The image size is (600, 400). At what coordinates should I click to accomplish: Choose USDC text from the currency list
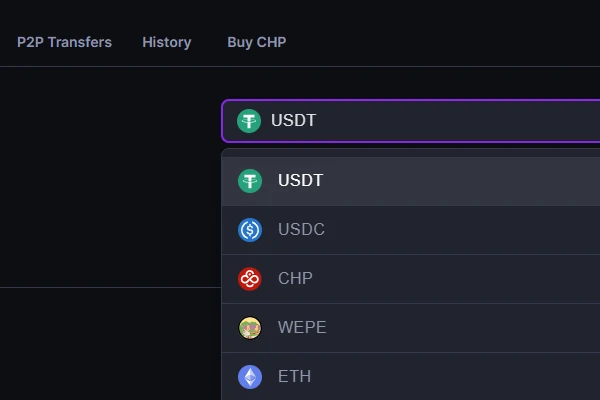[301, 230]
